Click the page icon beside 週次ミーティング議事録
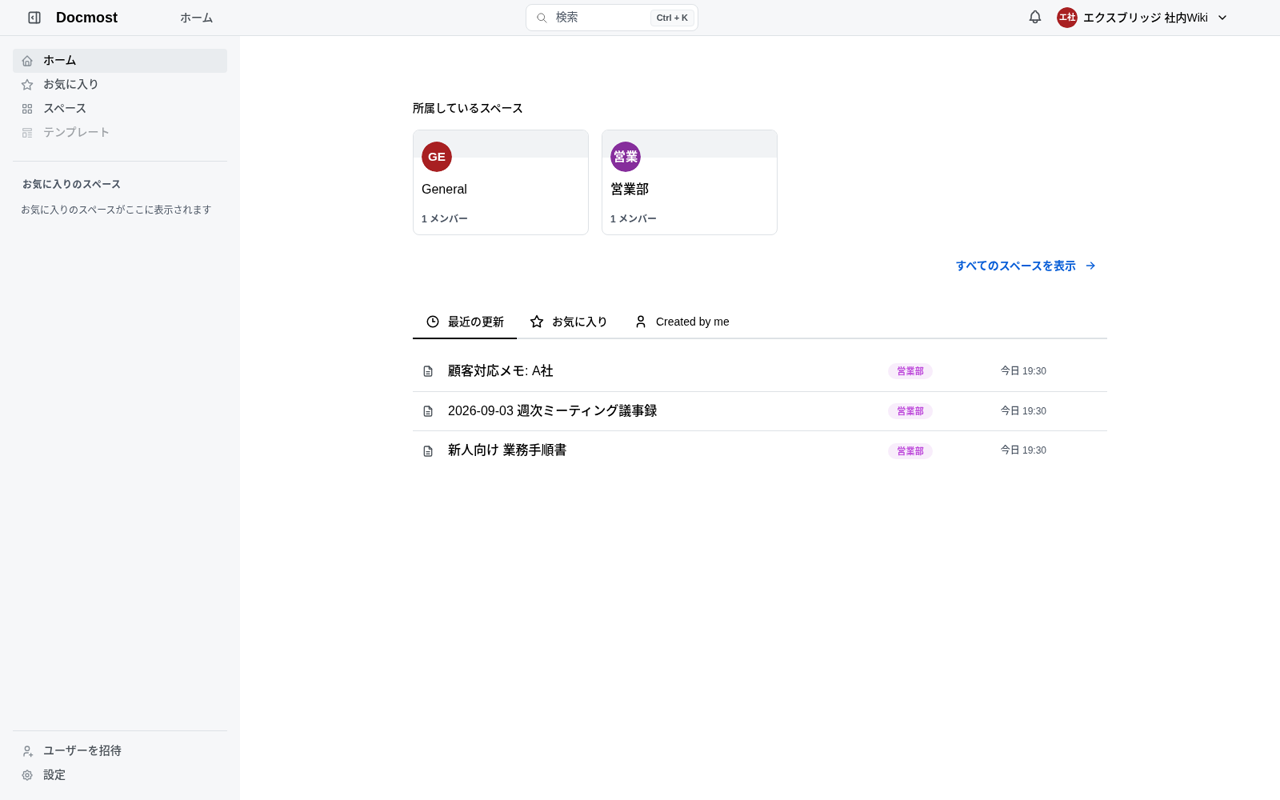 click(x=428, y=411)
